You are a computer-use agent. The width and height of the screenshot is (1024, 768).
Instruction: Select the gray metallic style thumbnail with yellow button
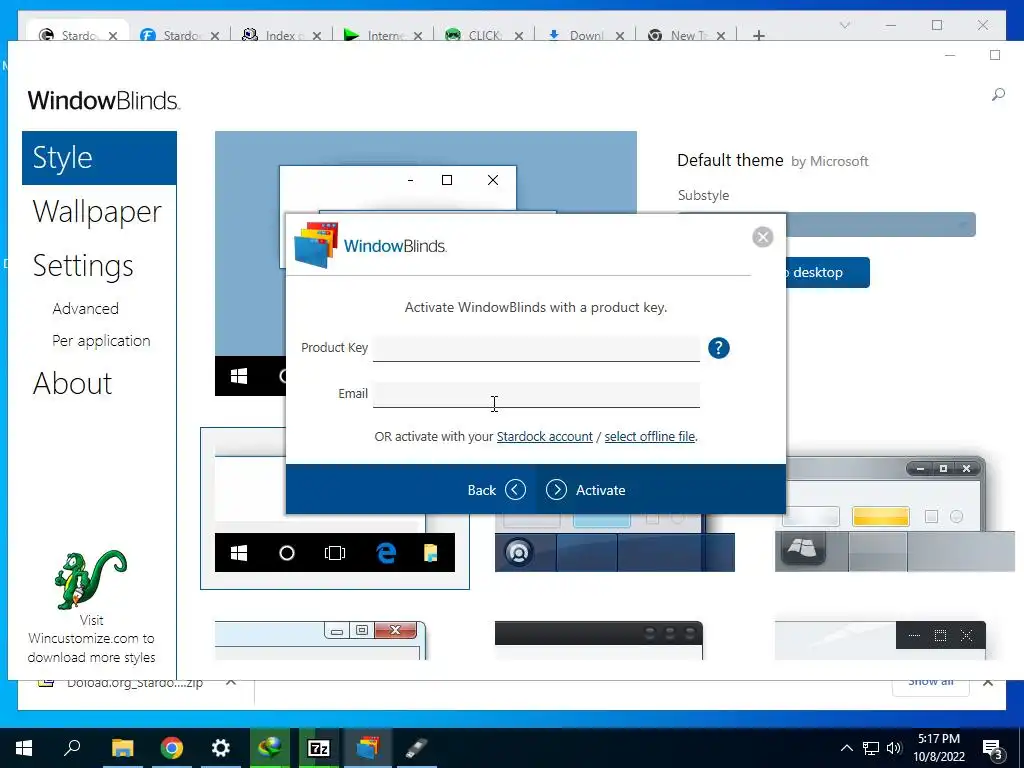click(x=895, y=514)
